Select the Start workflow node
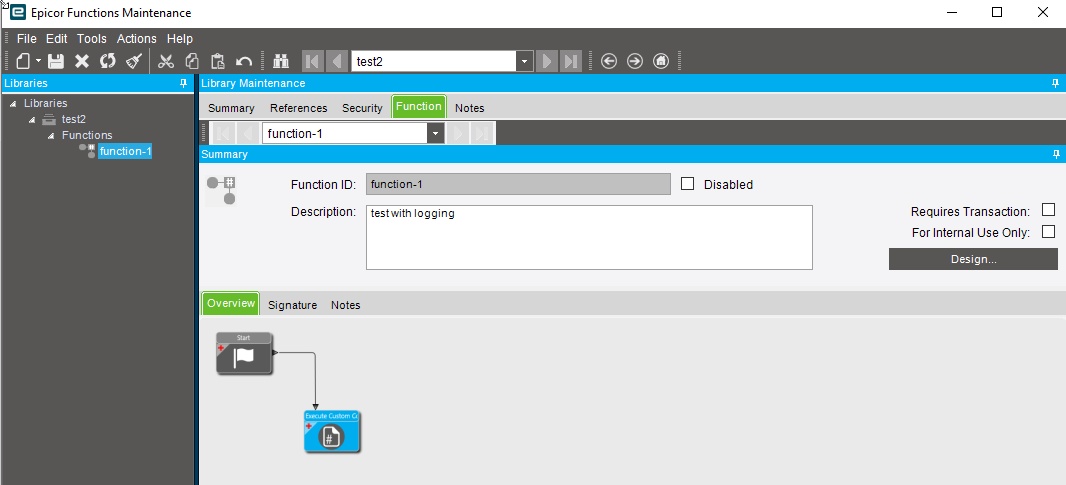 click(244, 354)
